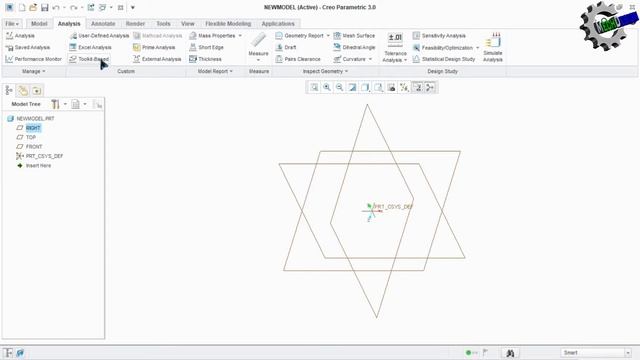Screen dimensions: 640x360
Task: Click the Measure ruler tool
Action: 258,44
